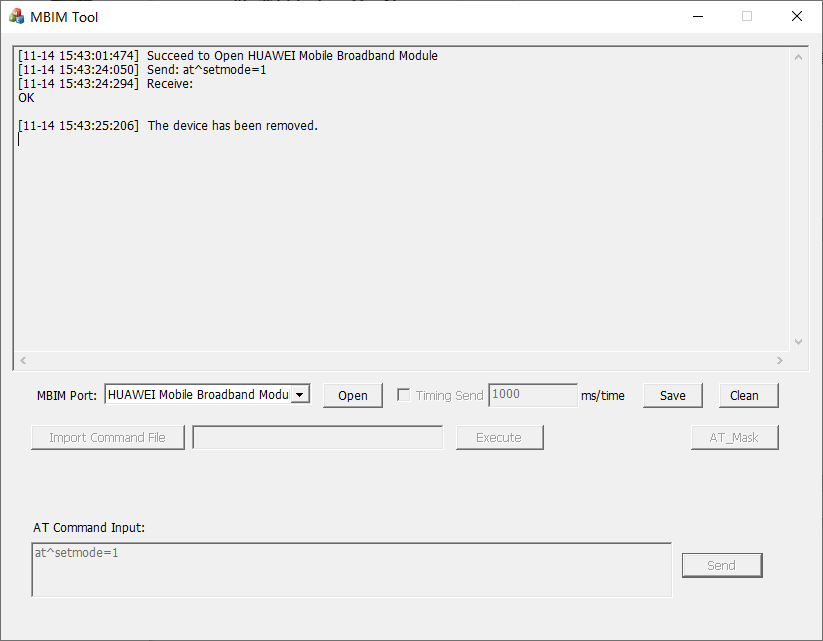Save the log output
Screen dimensions: 823x641
pyautogui.click(x=672, y=395)
